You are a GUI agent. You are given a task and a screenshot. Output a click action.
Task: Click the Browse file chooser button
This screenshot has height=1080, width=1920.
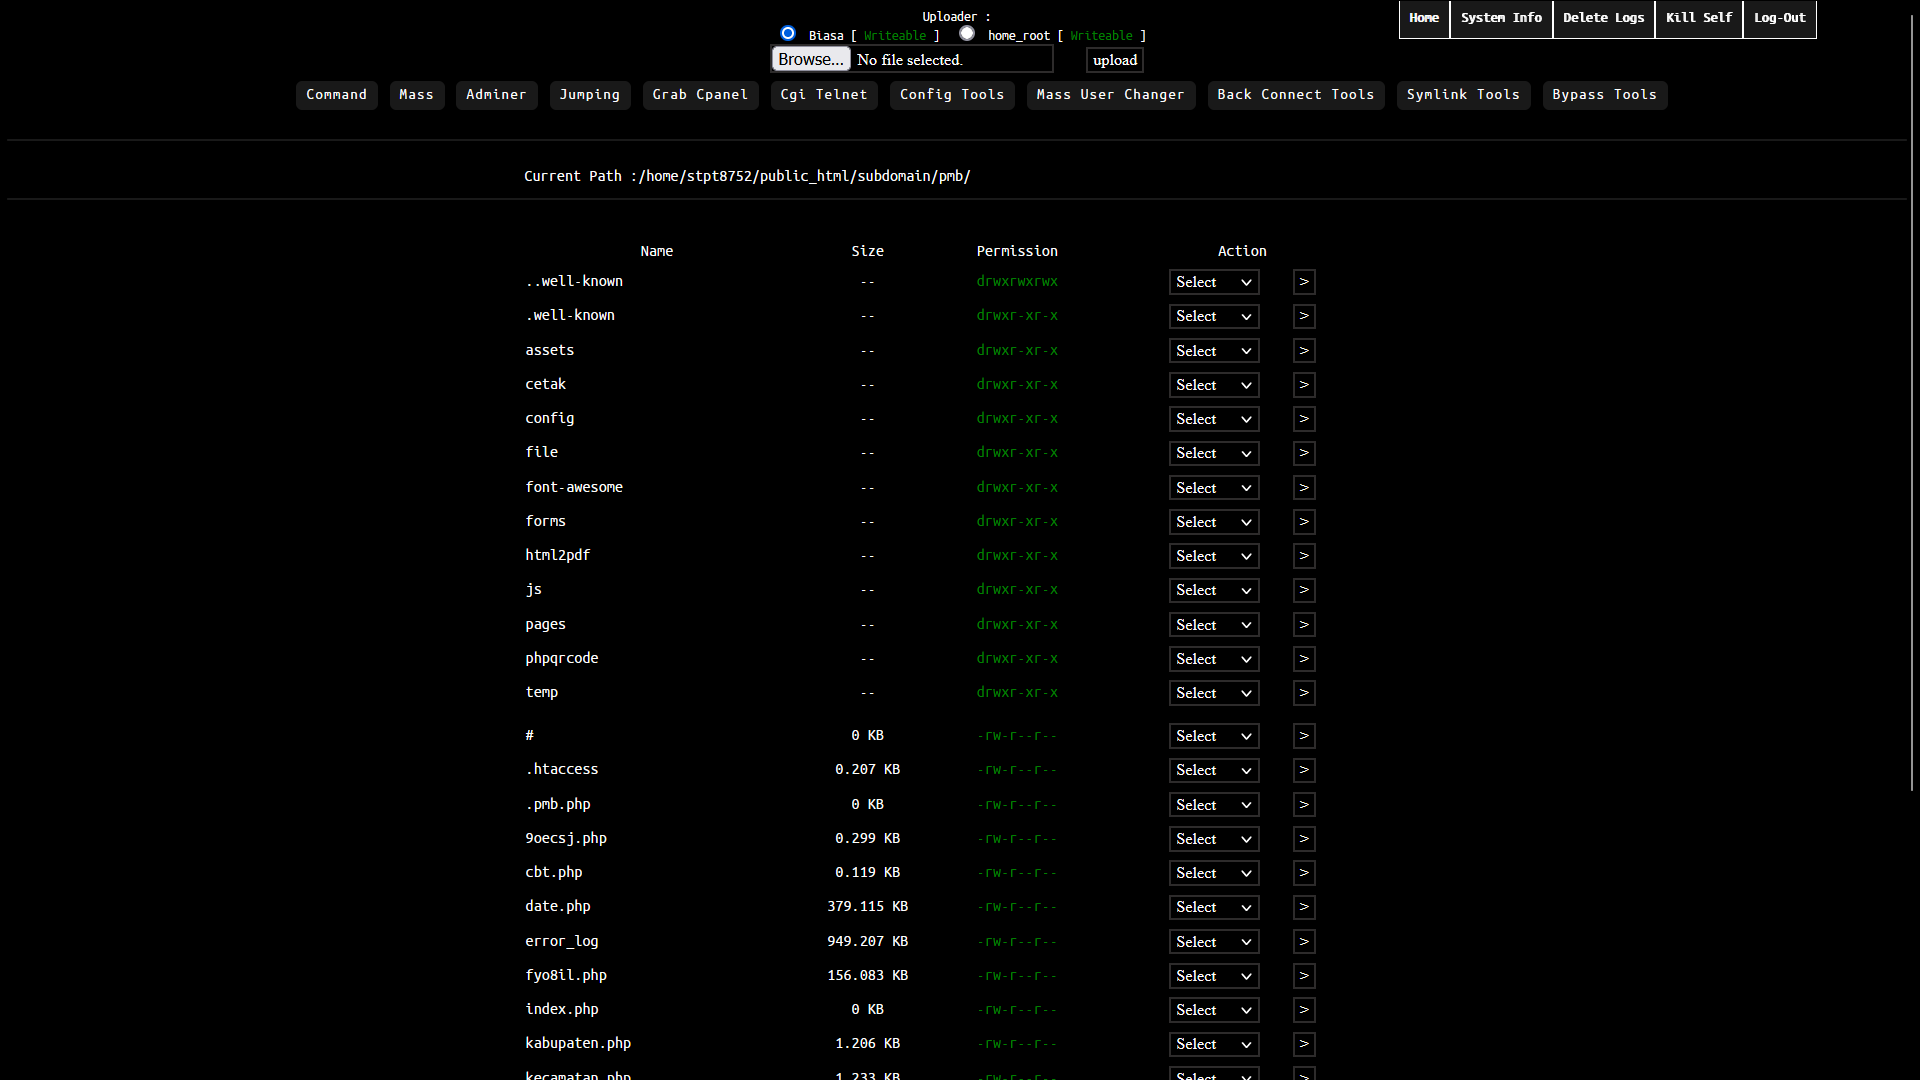coord(811,60)
